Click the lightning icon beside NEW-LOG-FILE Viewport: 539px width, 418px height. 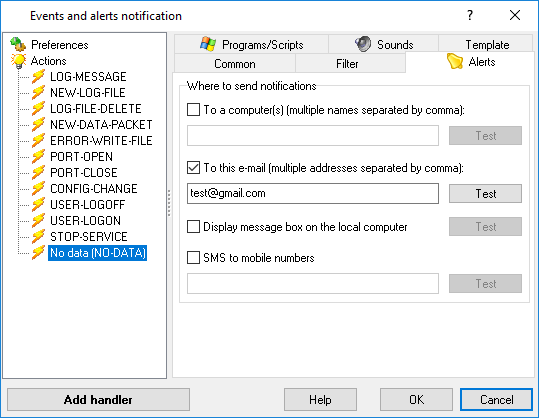(x=38, y=92)
